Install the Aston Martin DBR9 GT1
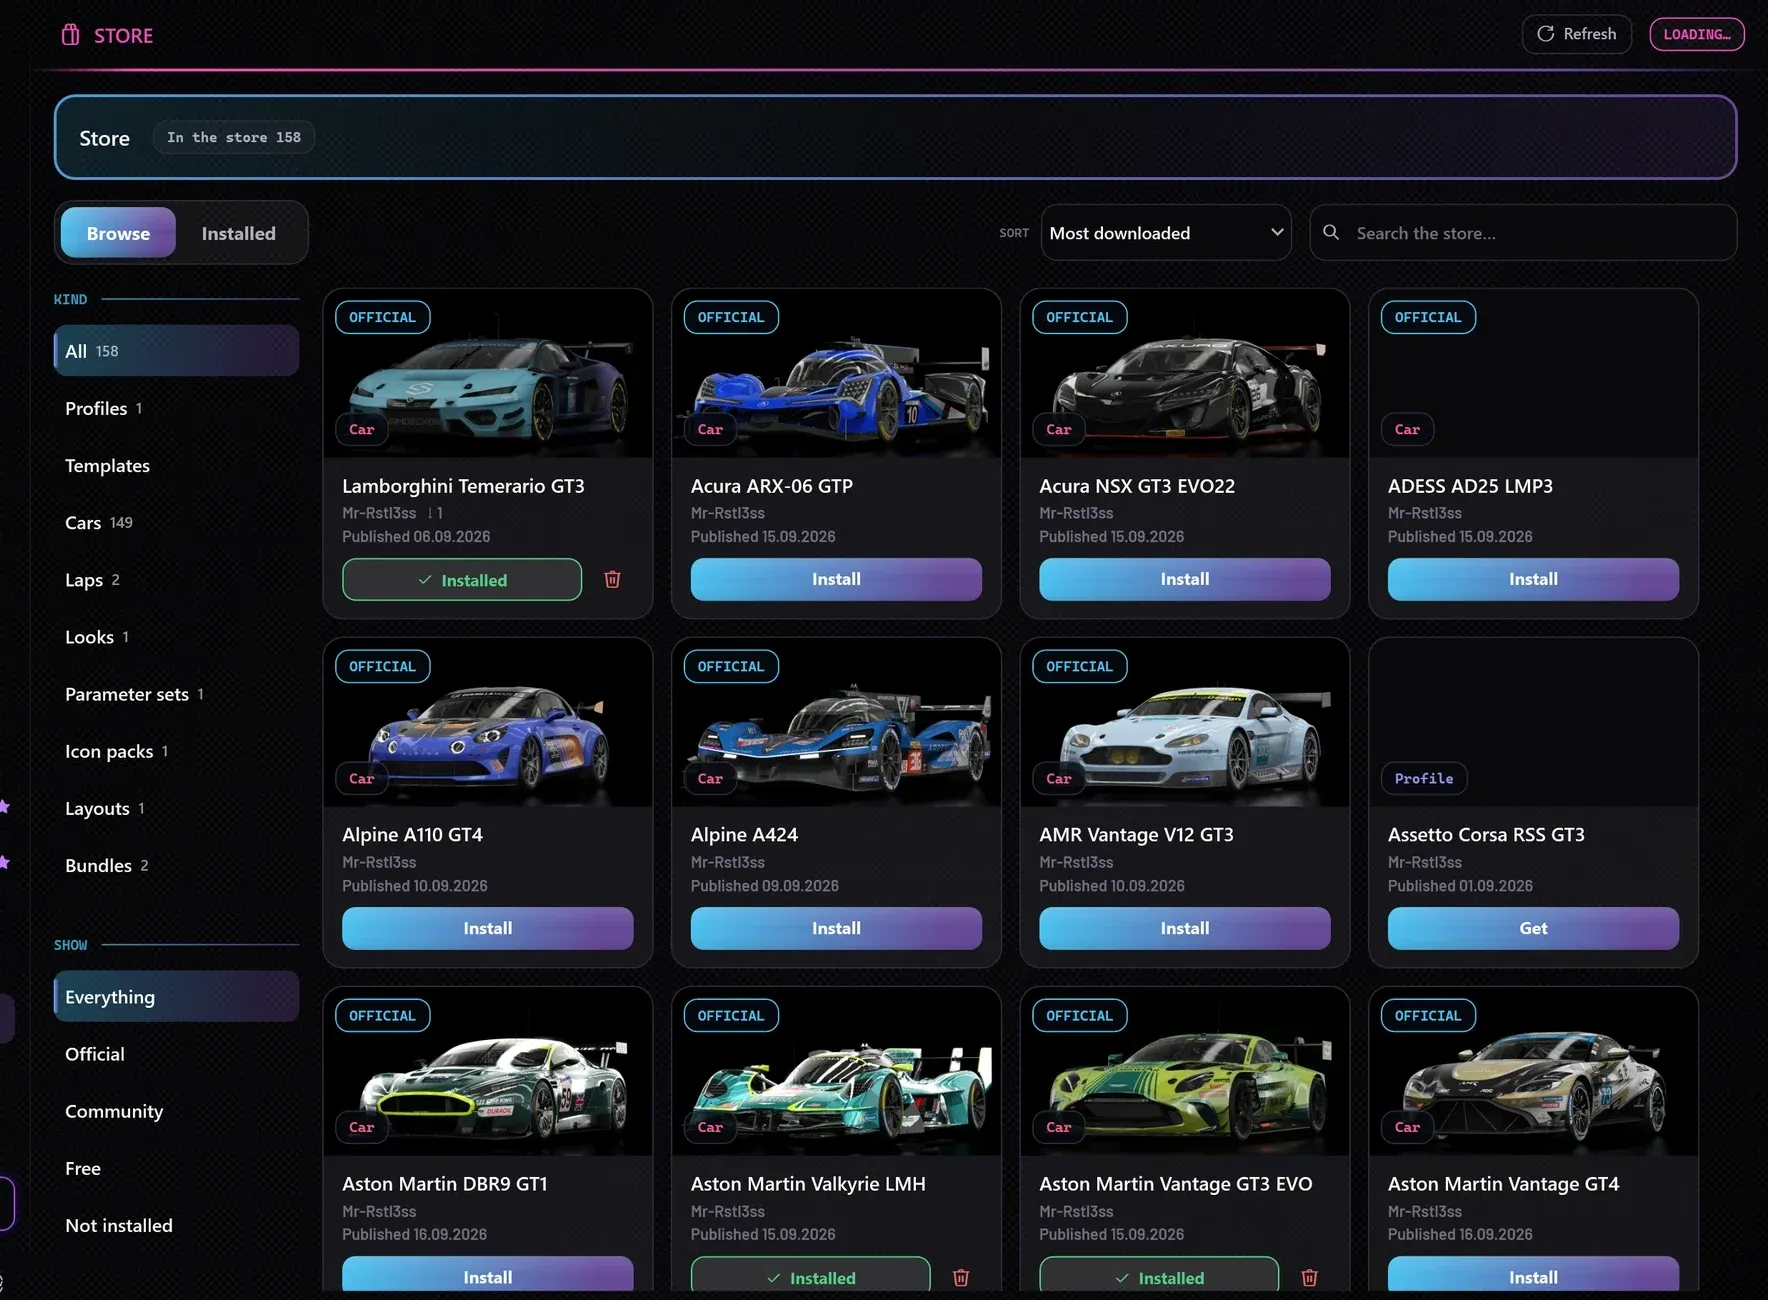Viewport: 1768px width, 1300px height. click(x=487, y=1274)
